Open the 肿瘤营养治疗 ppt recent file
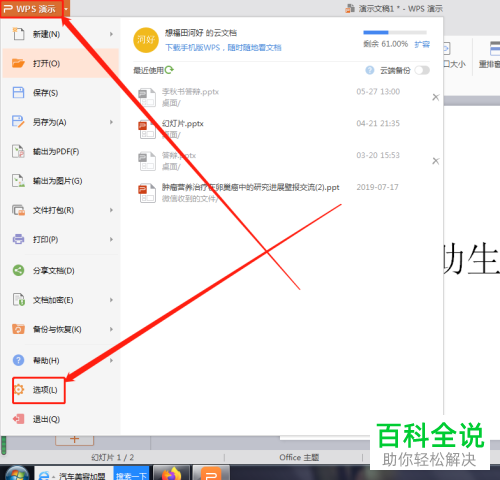The image size is (500, 480). [x=251, y=187]
